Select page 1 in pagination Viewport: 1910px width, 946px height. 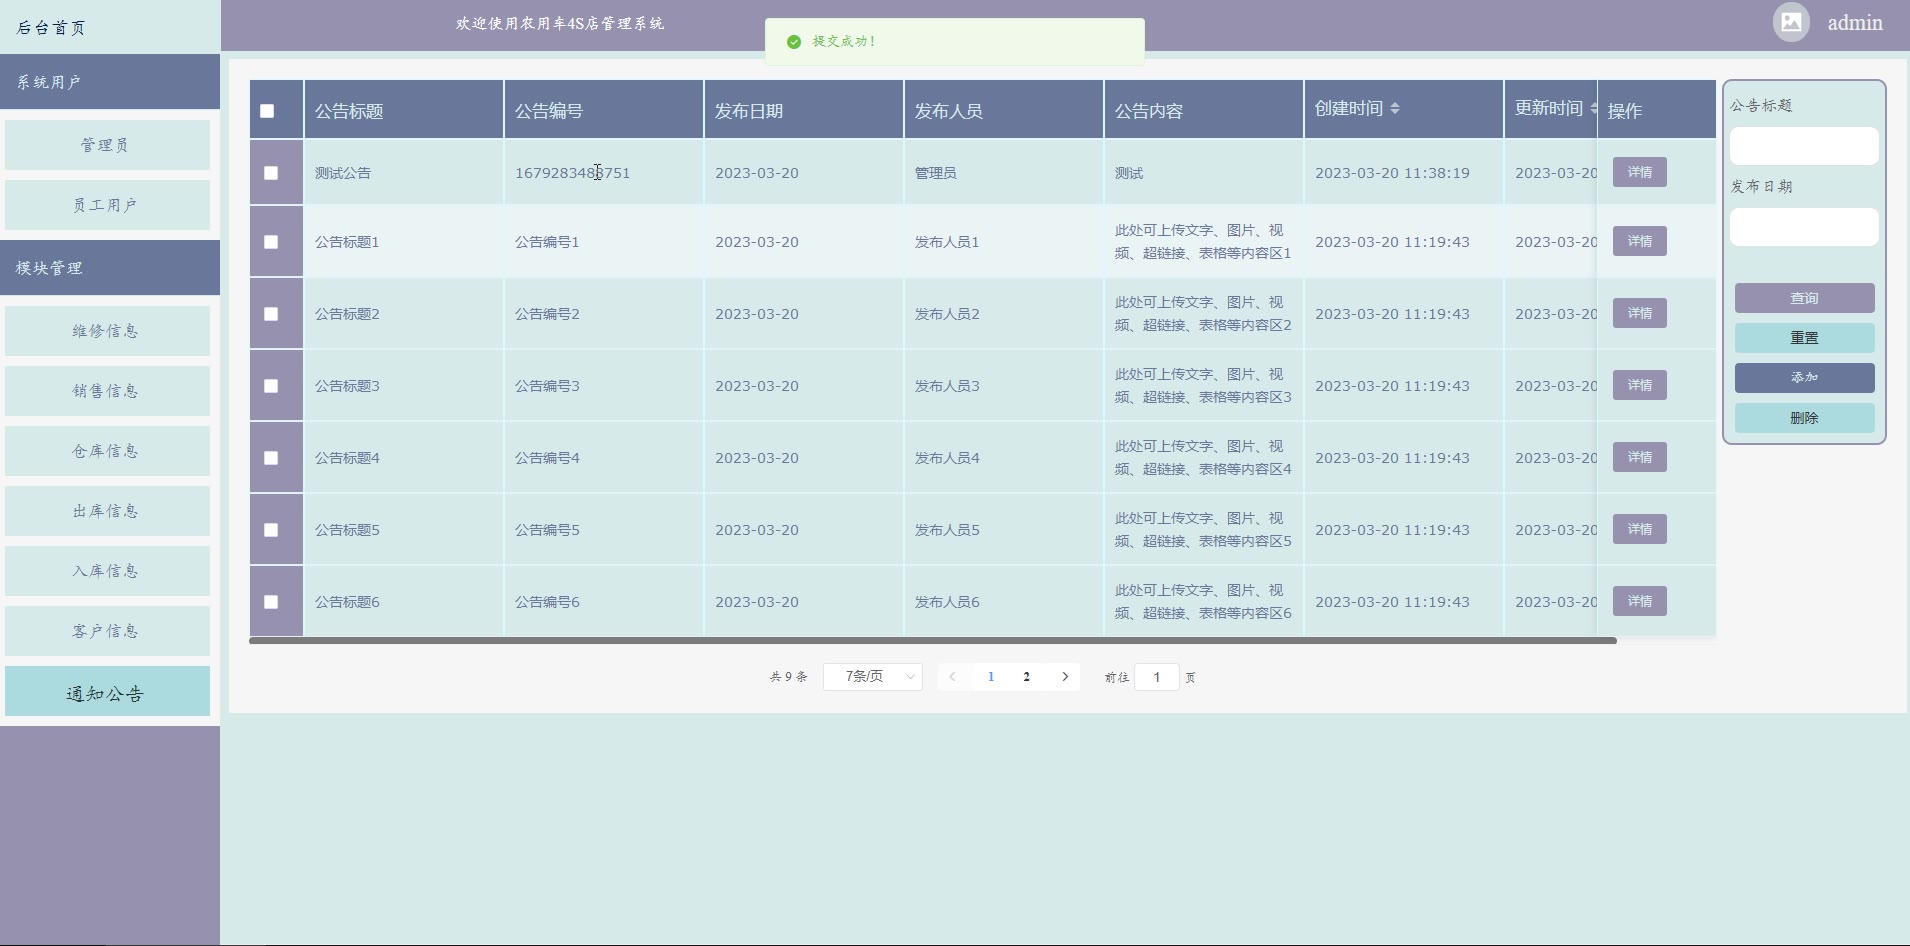tap(991, 677)
